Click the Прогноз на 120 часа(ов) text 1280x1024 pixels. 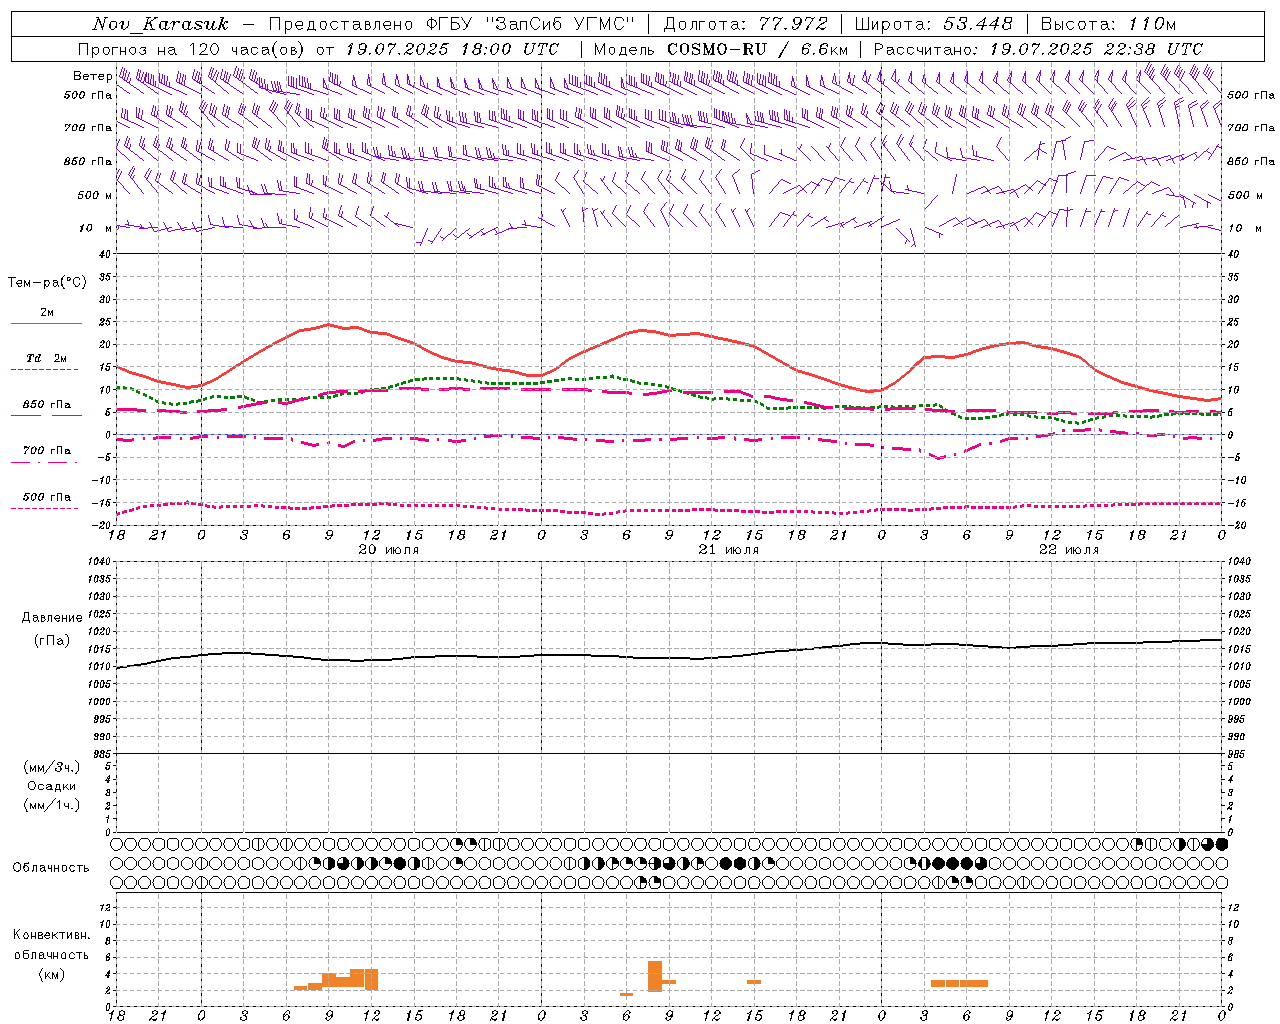coord(193,49)
